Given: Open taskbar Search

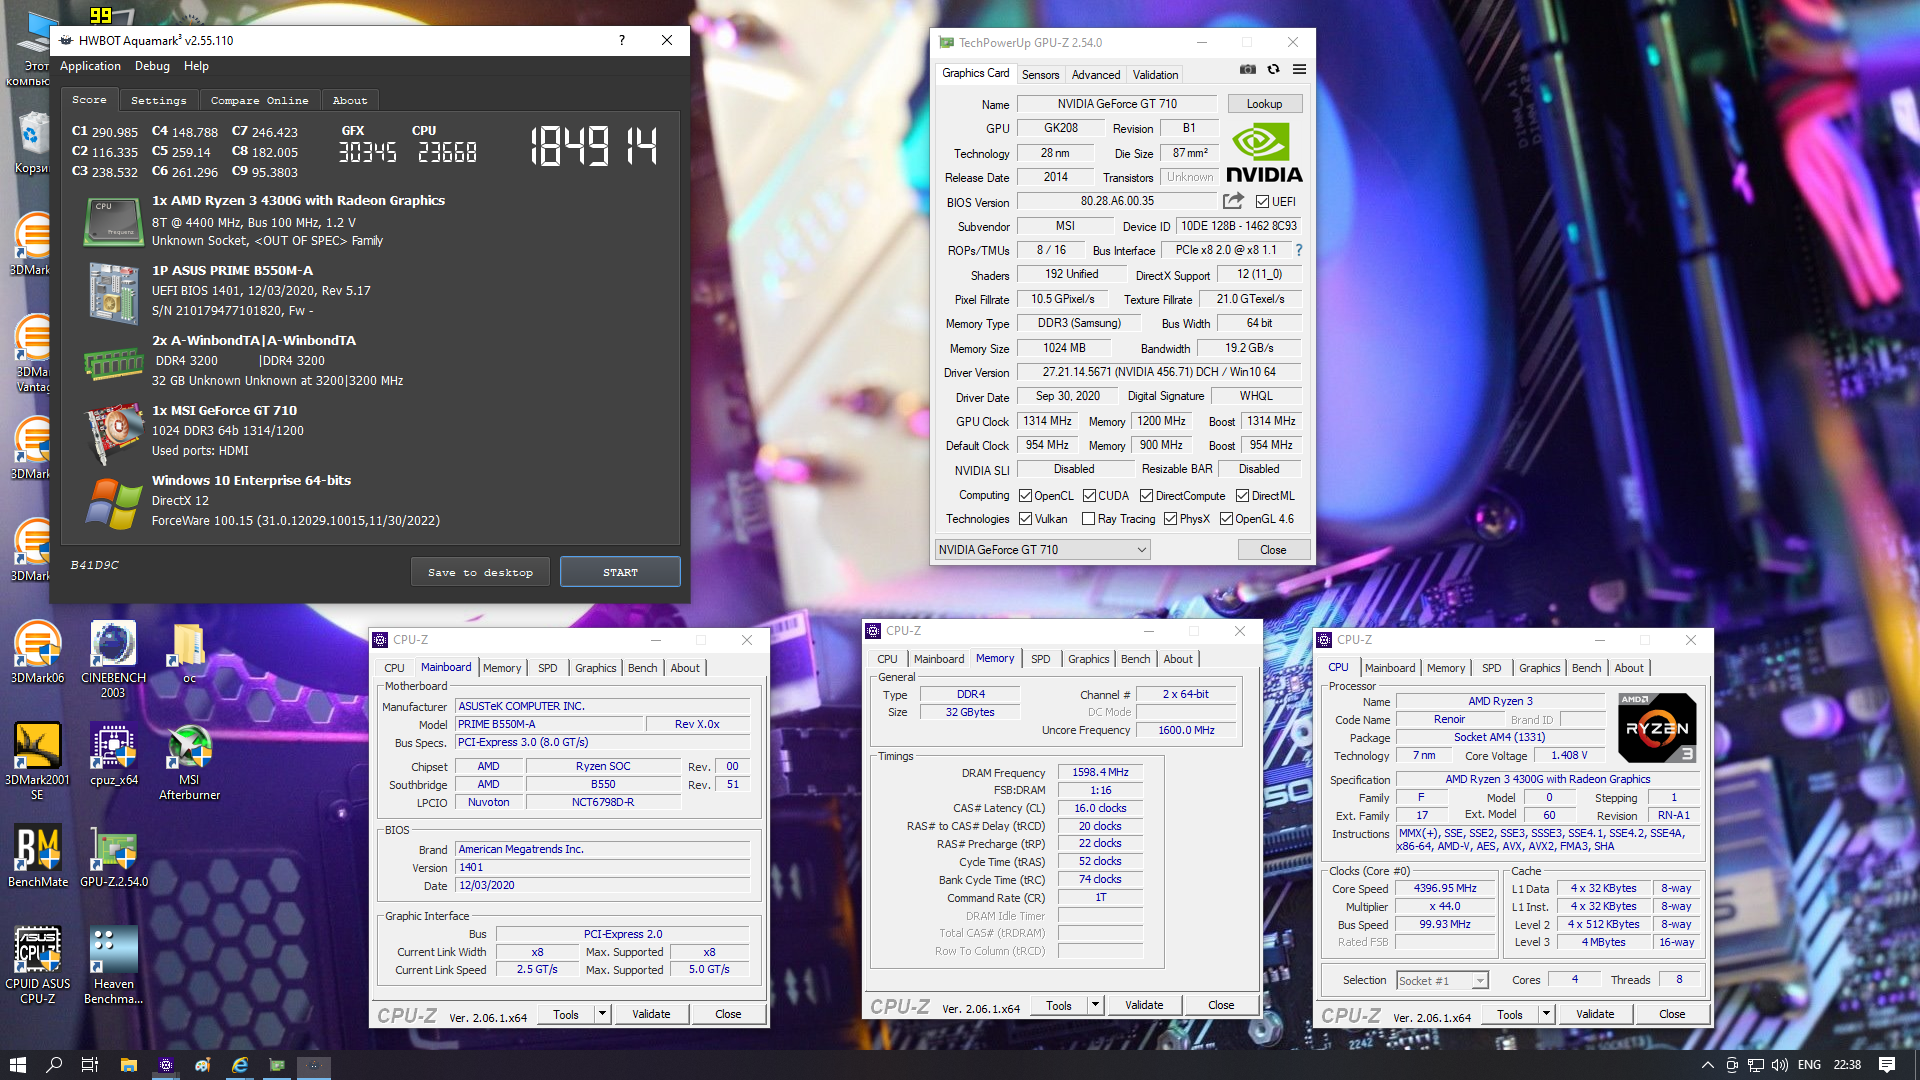Looking at the screenshot, I should point(54,1065).
